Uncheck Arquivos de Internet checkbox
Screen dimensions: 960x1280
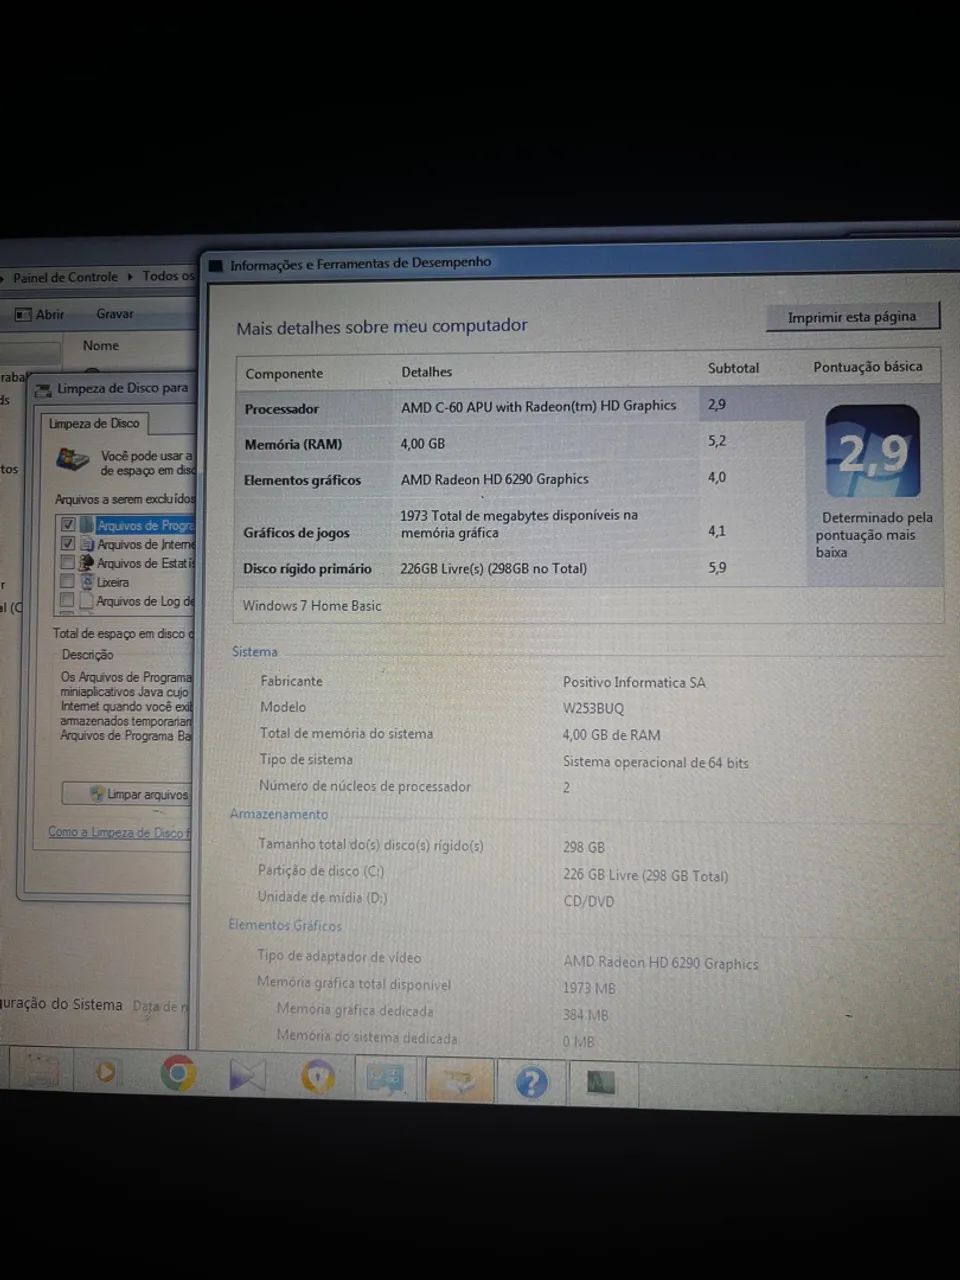click(67, 543)
